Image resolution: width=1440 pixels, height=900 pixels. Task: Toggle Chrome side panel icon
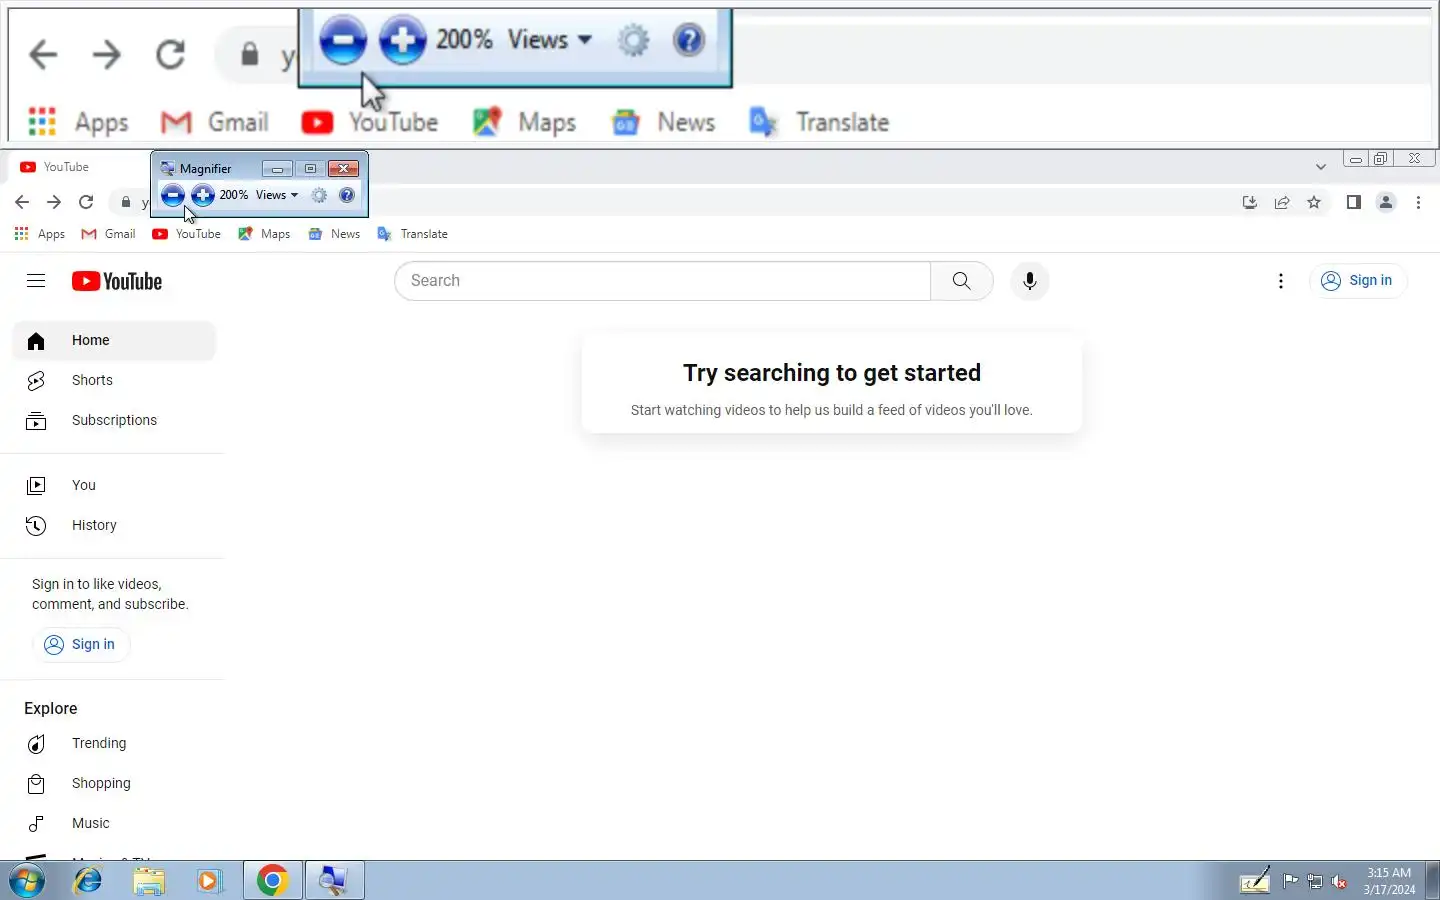coord(1353,202)
